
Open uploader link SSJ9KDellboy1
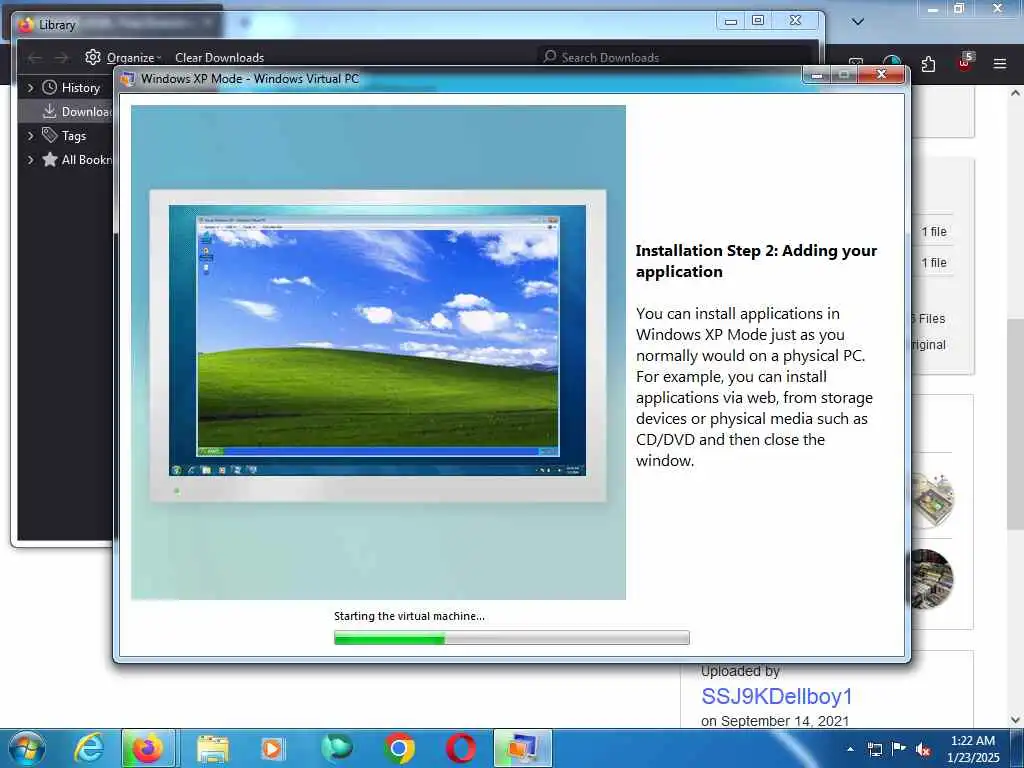click(x=776, y=696)
